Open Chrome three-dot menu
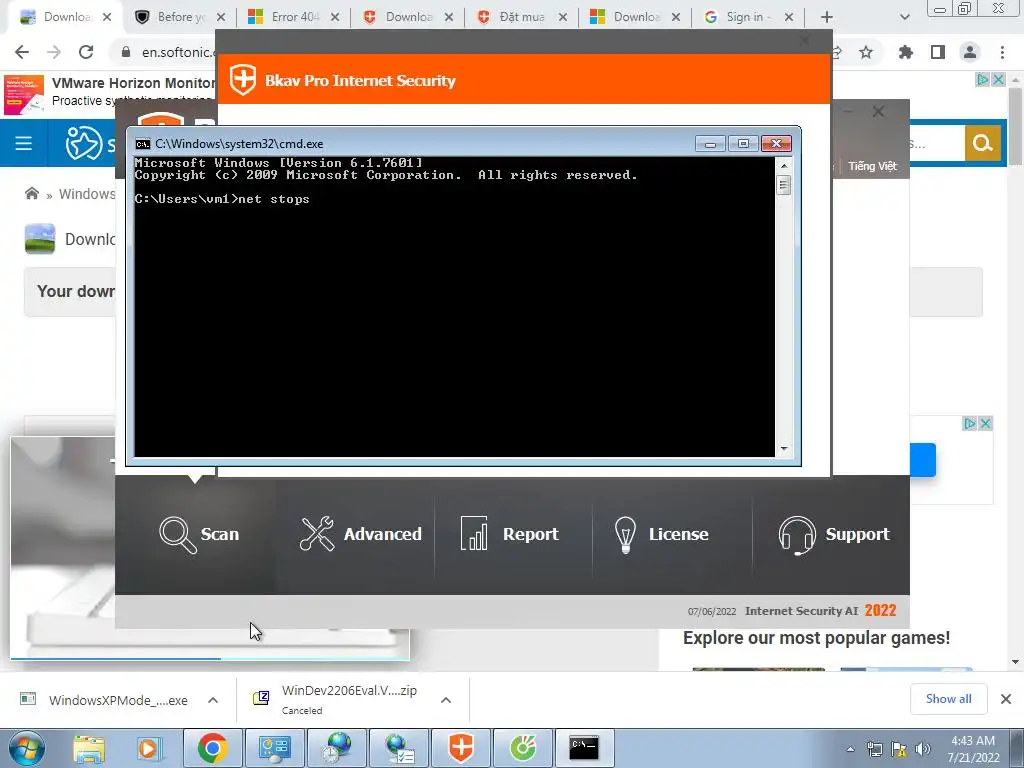 1002,52
